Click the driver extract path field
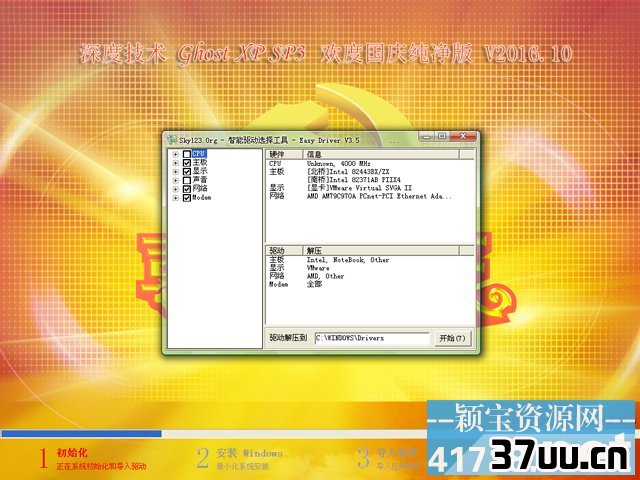This screenshot has height=480, width=640. pyautogui.click(x=372, y=338)
